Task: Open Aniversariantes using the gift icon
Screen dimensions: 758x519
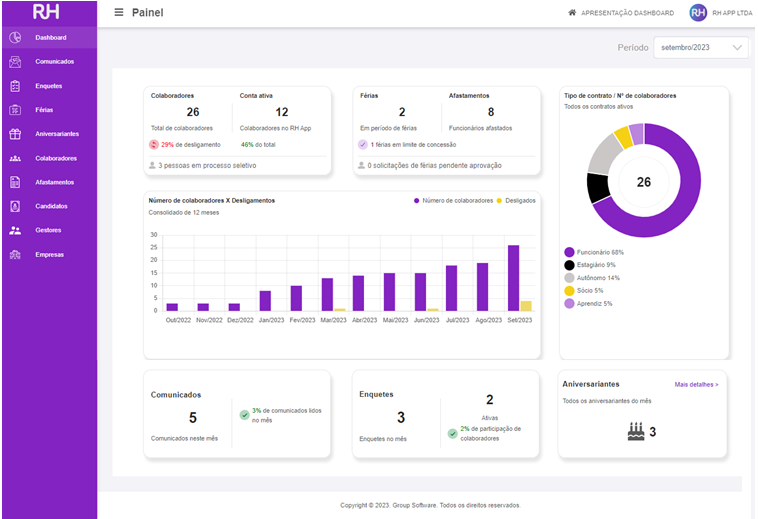Action: (x=15, y=134)
